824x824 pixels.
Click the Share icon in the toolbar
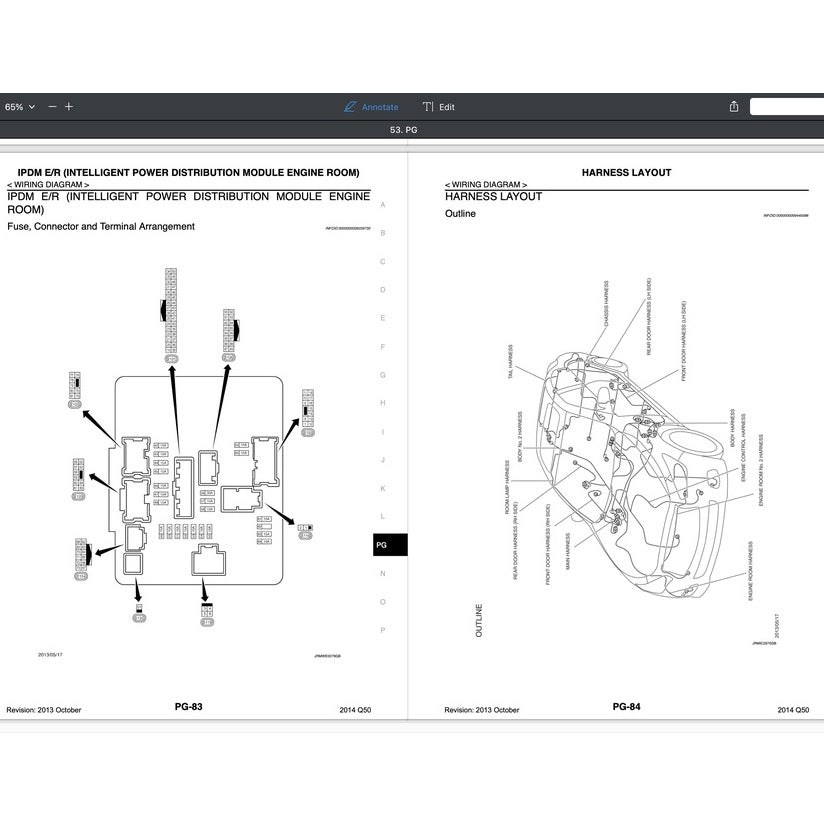click(731, 106)
